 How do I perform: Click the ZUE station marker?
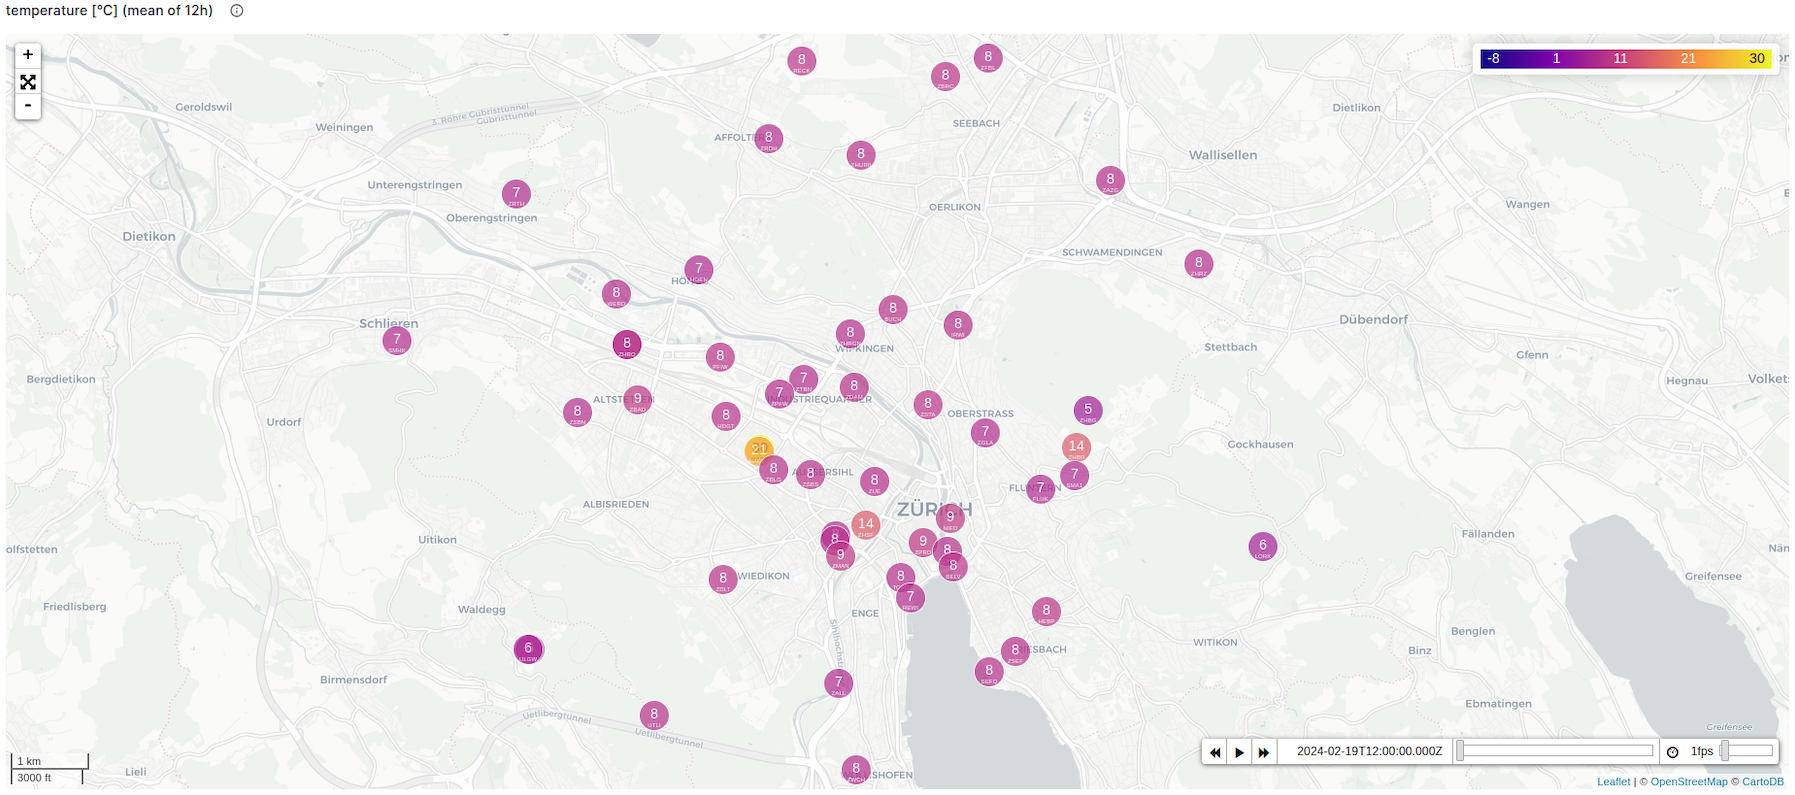pyautogui.click(x=874, y=481)
